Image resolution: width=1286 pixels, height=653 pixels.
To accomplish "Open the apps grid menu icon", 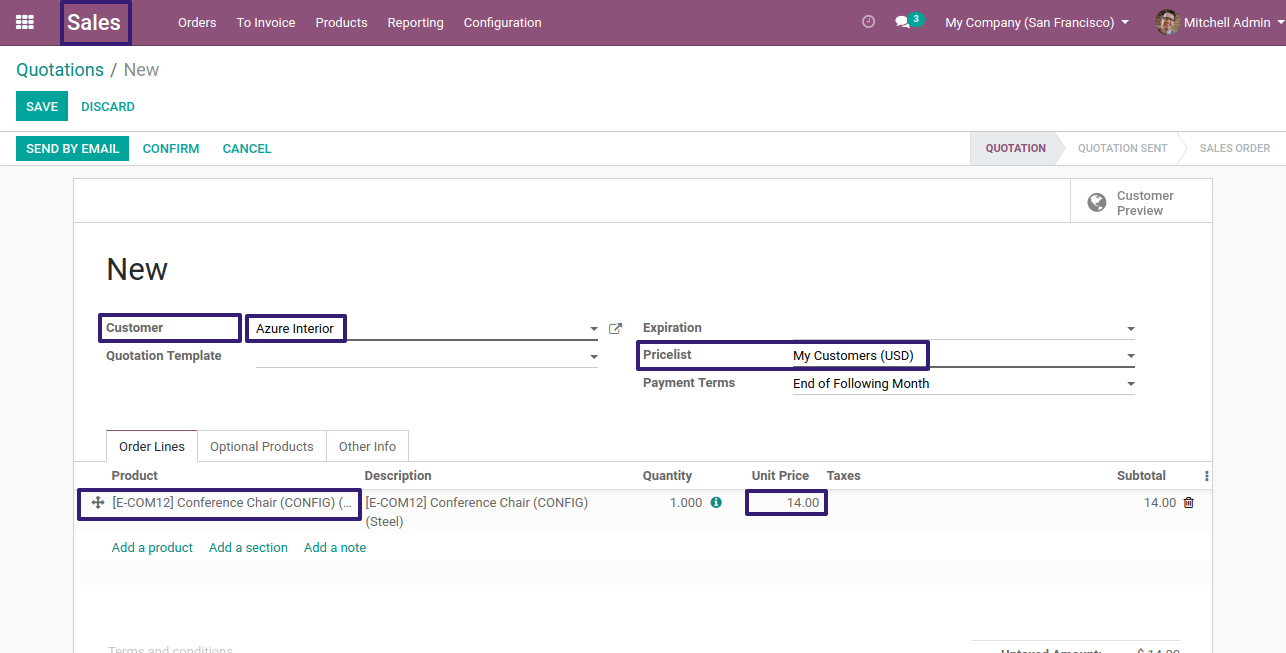I will click(x=25, y=22).
